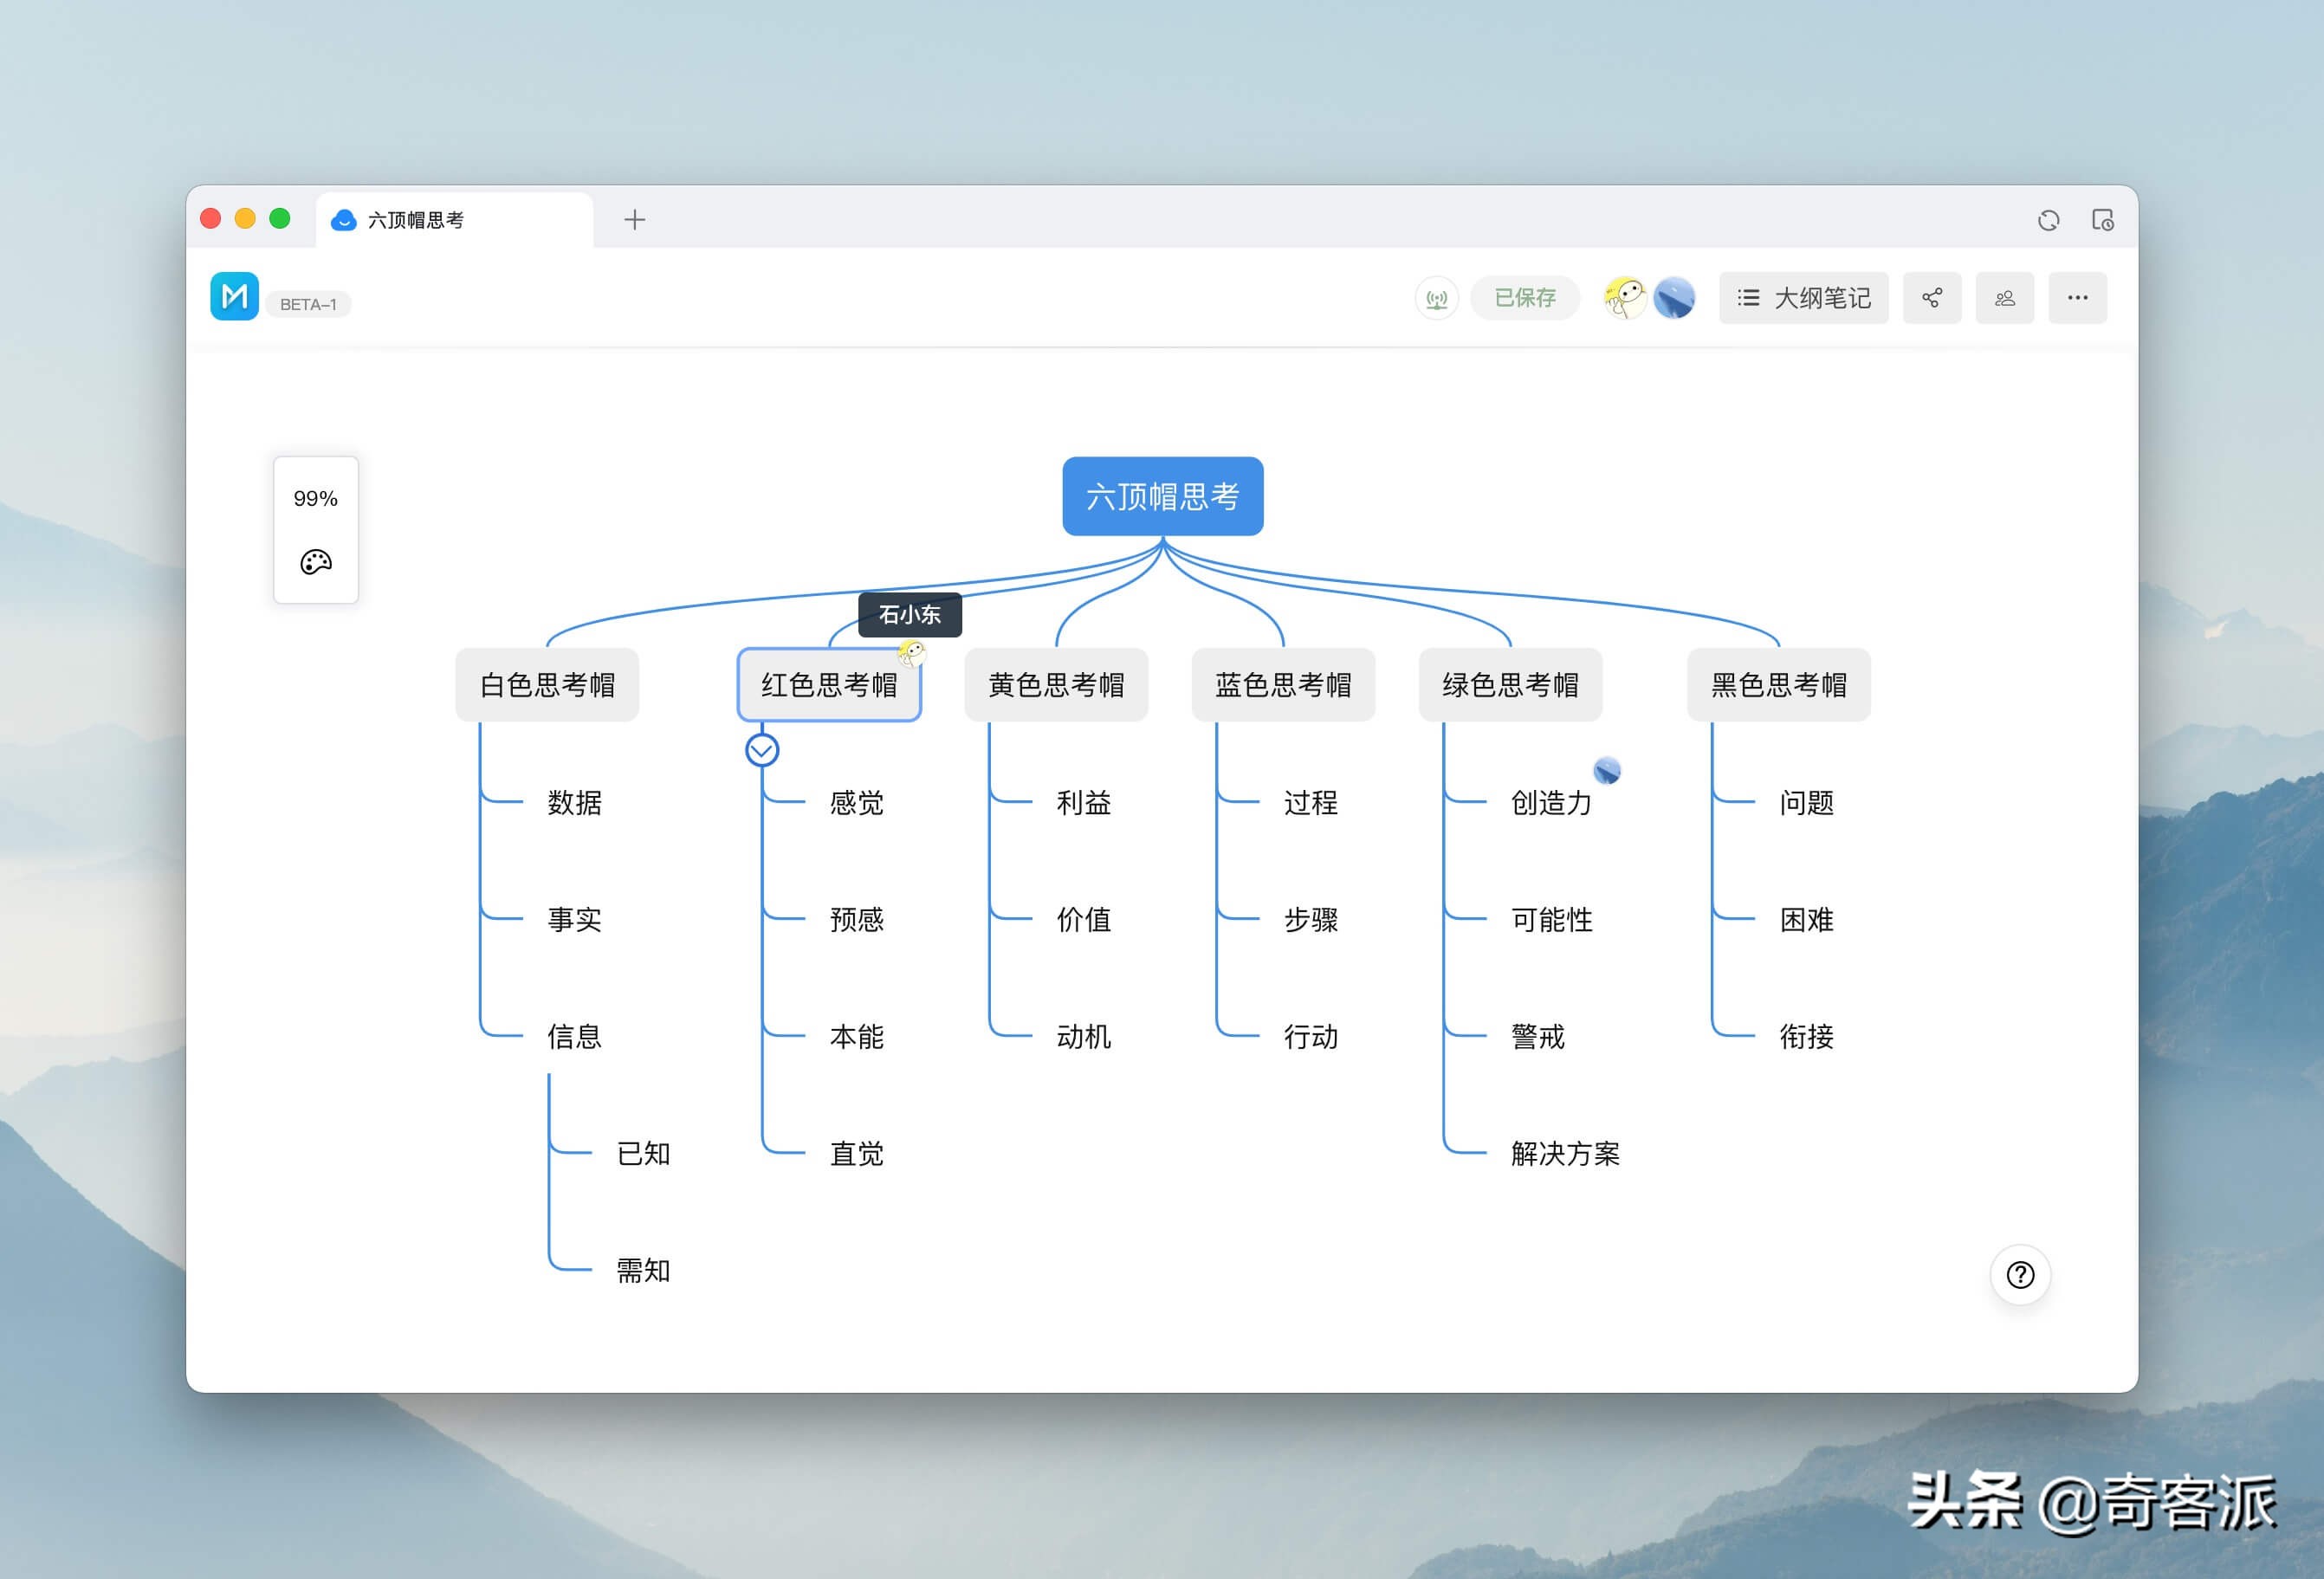Click the small avatar badge on 红色思考帽
This screenshot has width=2324, height=1579.
click(x=911, y=654)
